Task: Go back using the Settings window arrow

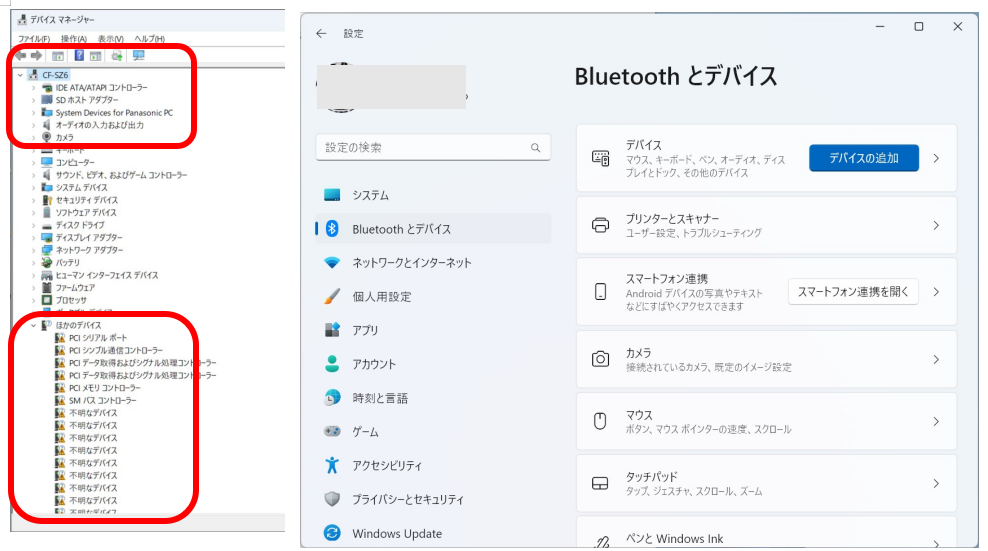Action: [x=321, y=33]
